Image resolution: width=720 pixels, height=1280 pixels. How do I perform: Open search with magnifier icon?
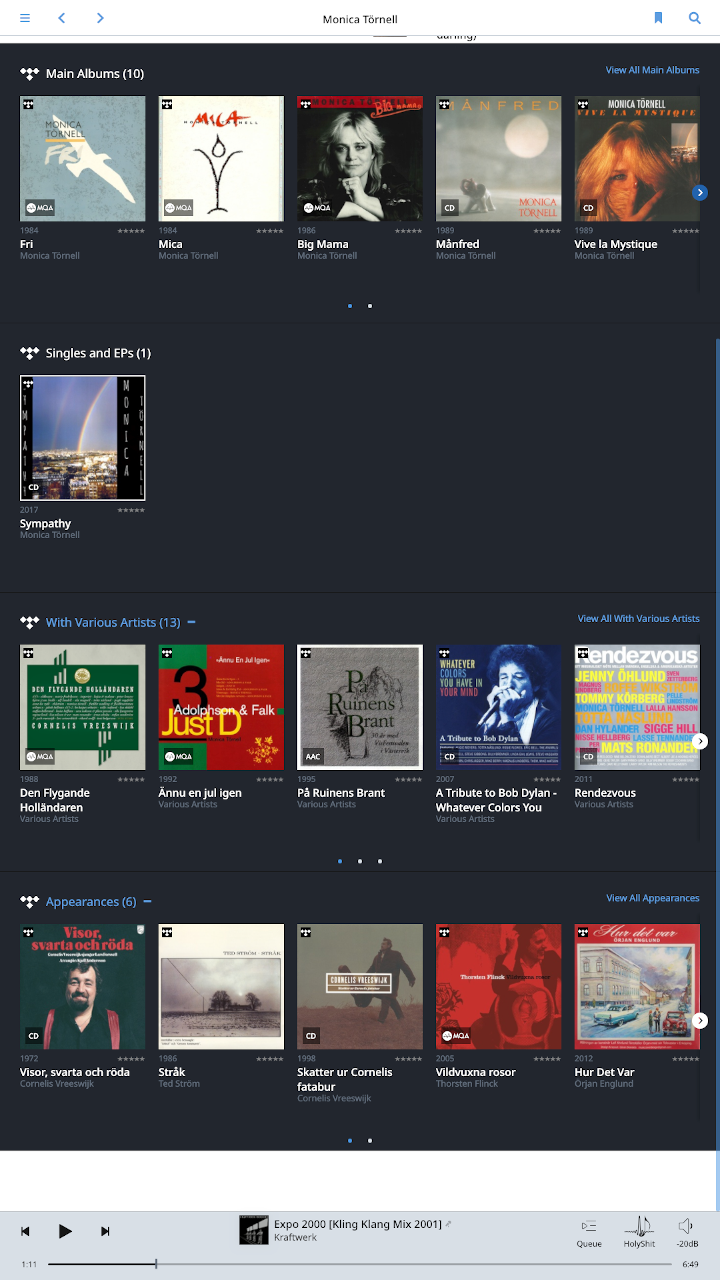point(695,18)
